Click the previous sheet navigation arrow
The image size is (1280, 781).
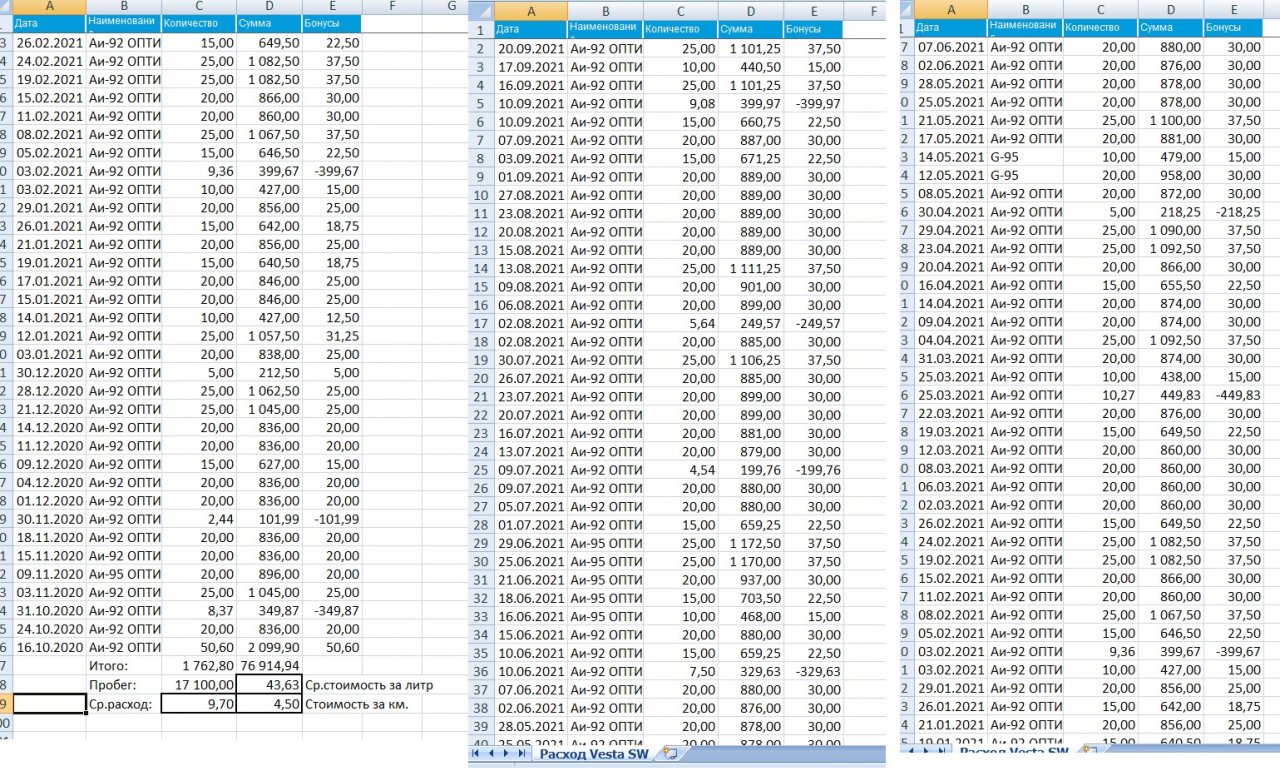490,754
